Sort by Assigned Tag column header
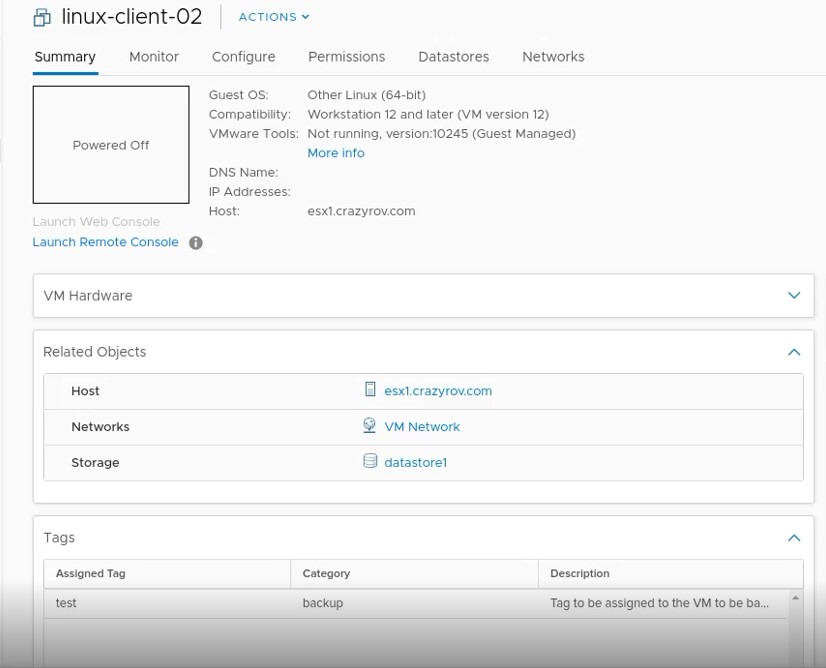This screenshot has width=826, height=668. [x=167, y=574]
